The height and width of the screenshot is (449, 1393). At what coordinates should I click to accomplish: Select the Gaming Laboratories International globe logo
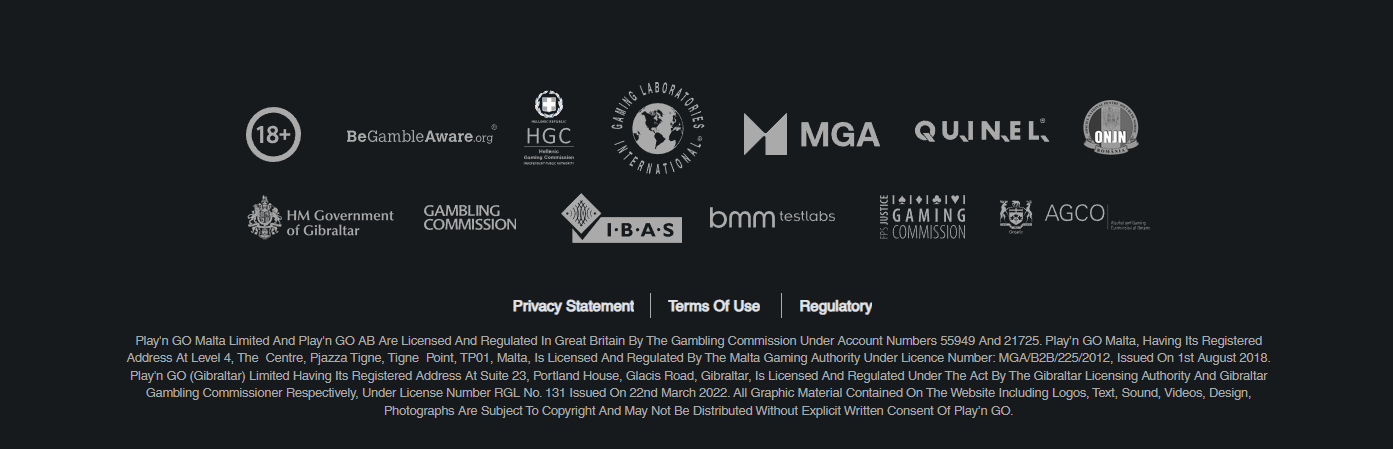[658, 128]
